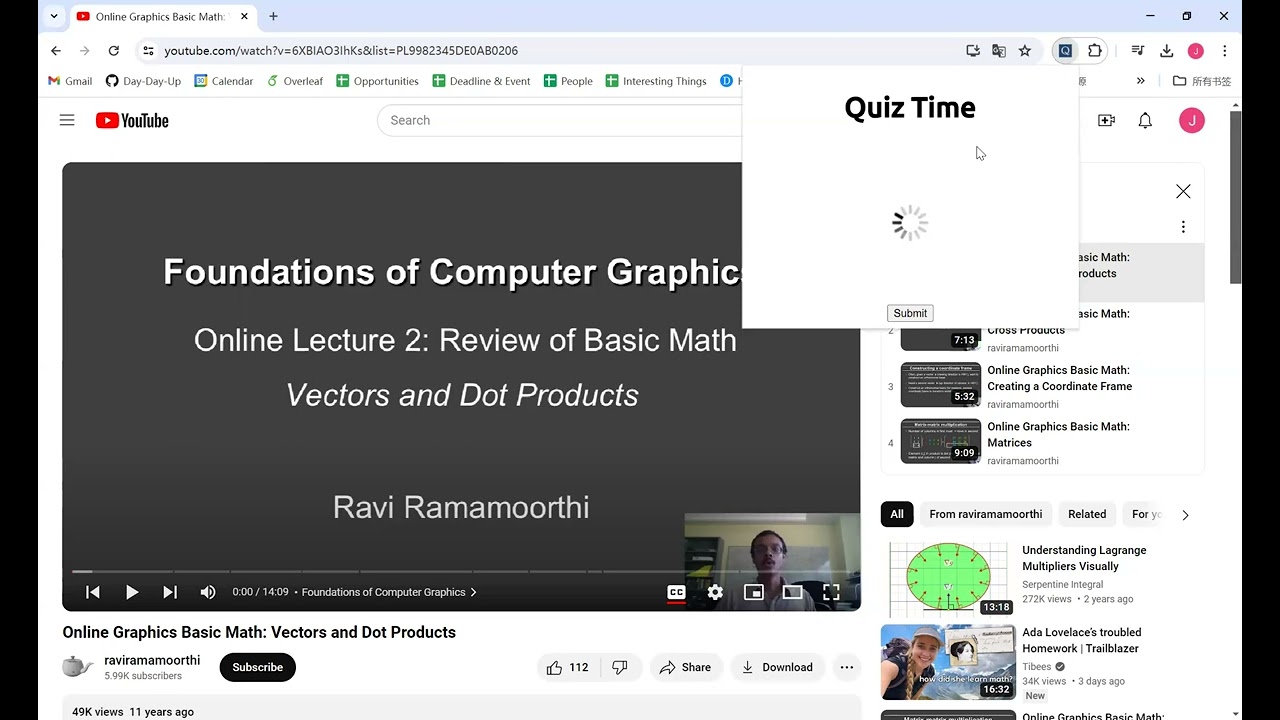Enter fullscreen video mode
The image size is (1280, 720).
click(831, 592)
